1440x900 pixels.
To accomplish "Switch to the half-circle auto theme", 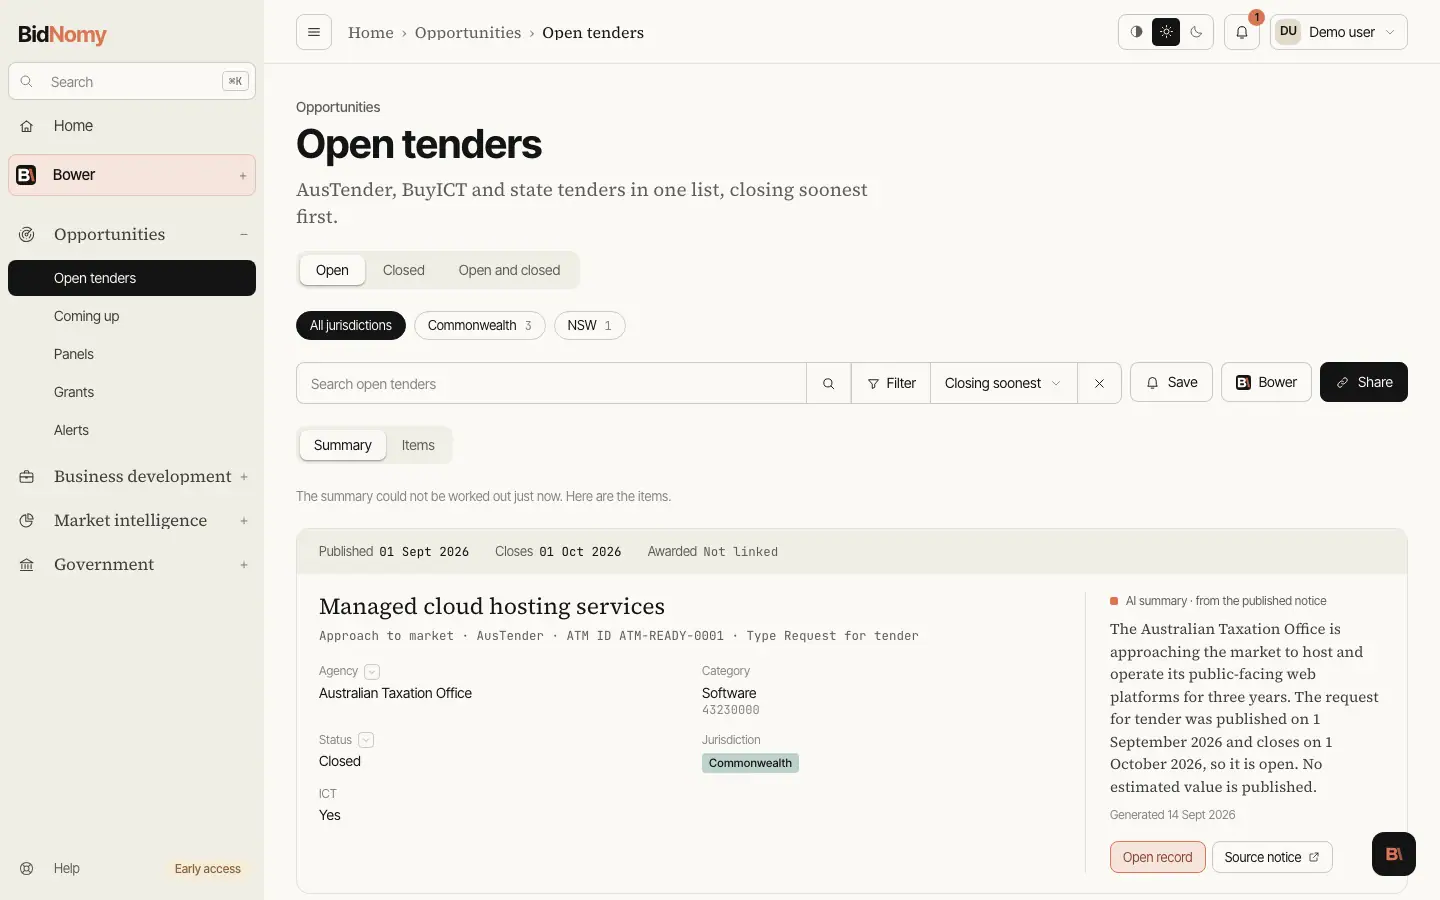I will (1136, 32).
